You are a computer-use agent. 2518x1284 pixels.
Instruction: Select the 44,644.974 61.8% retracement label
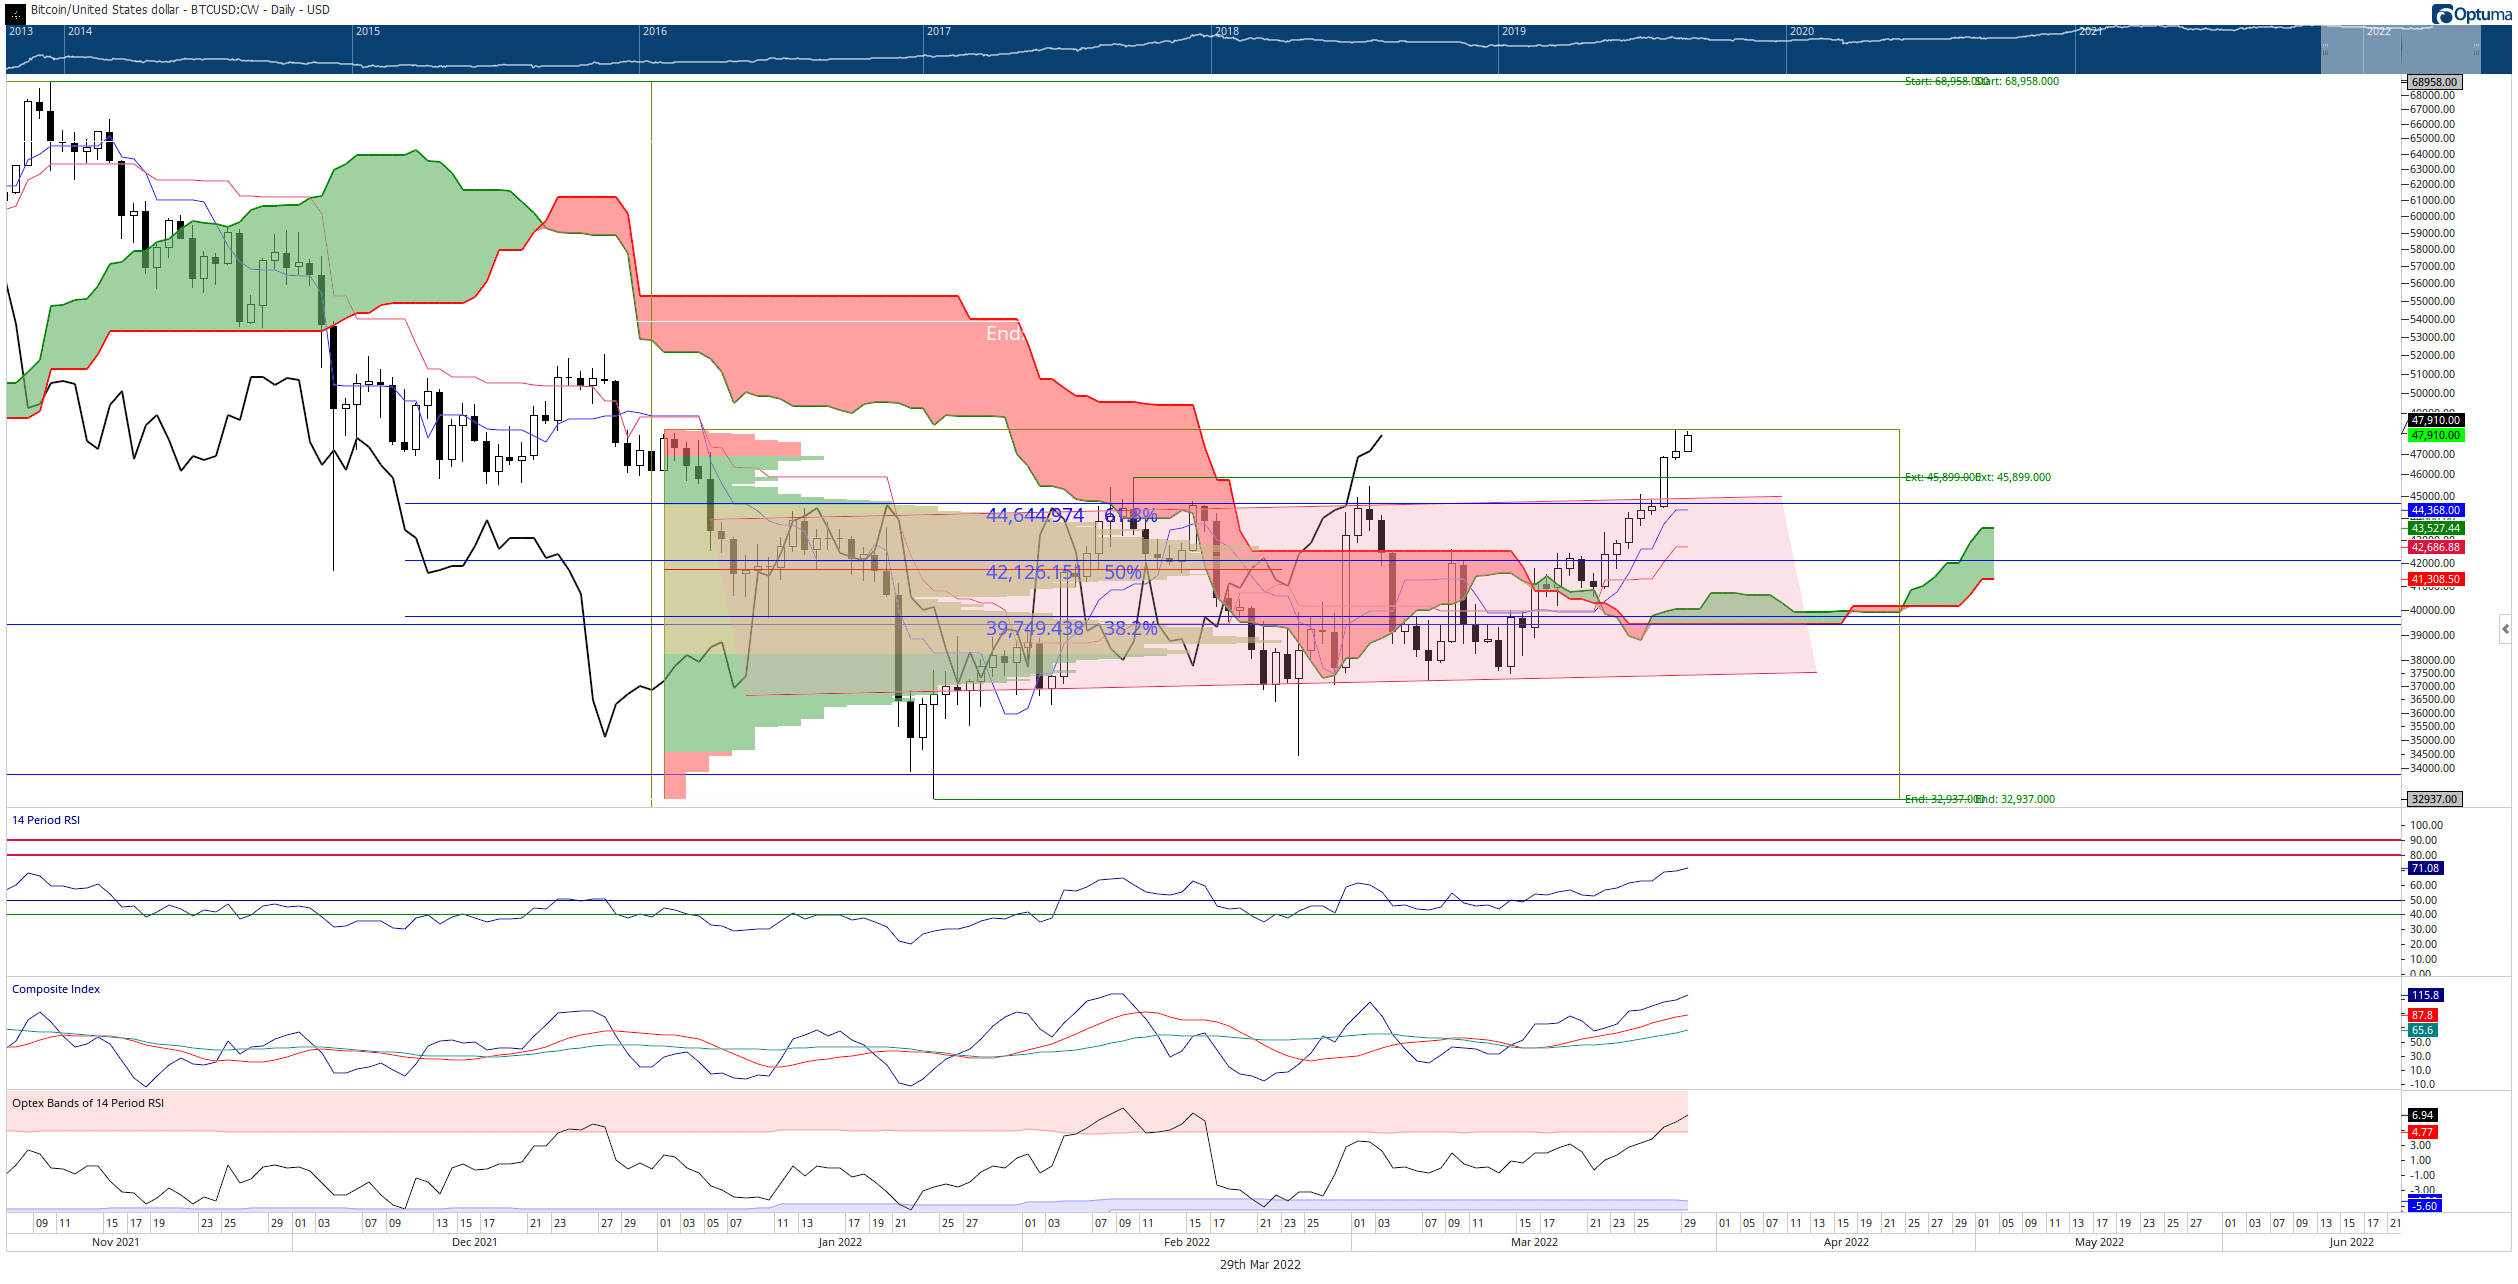[1072, 515]
